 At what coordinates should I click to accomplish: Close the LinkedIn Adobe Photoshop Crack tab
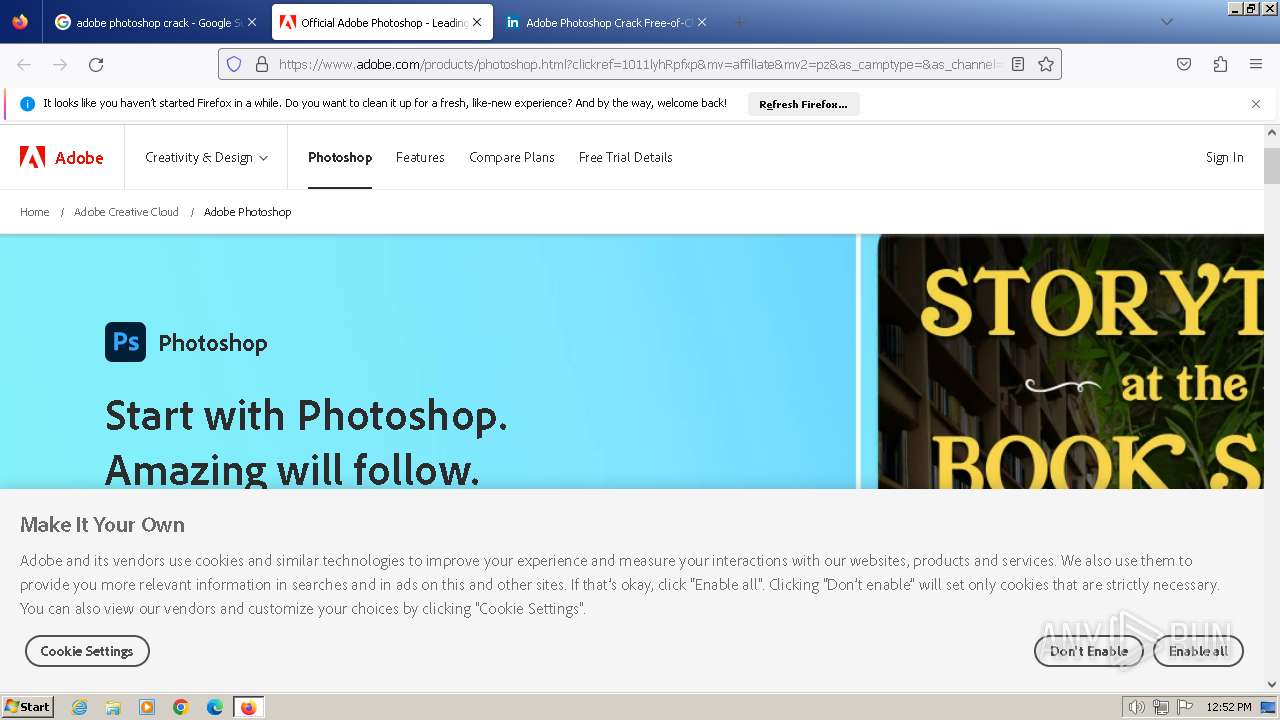[702, 22]
